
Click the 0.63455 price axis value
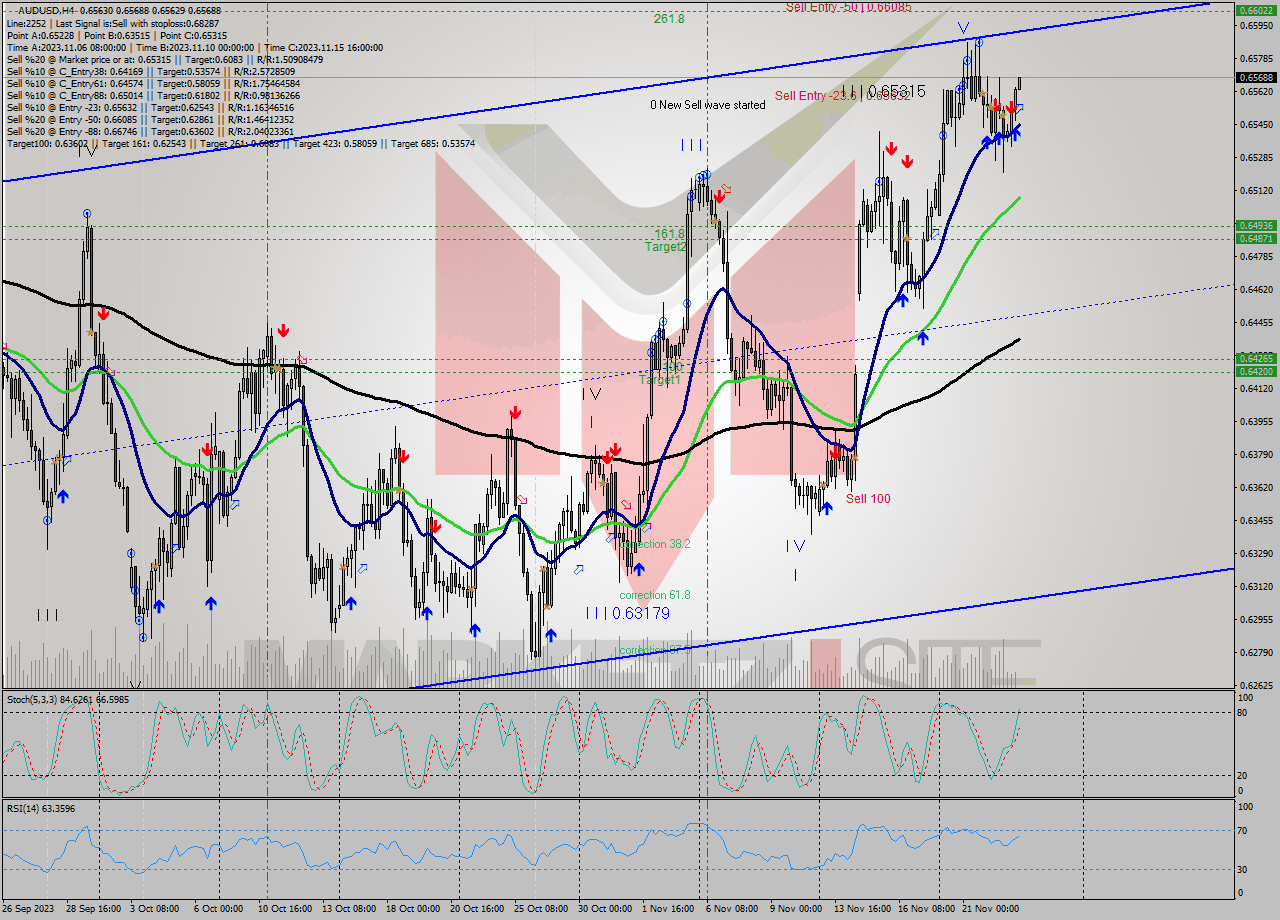[1256, 521]
